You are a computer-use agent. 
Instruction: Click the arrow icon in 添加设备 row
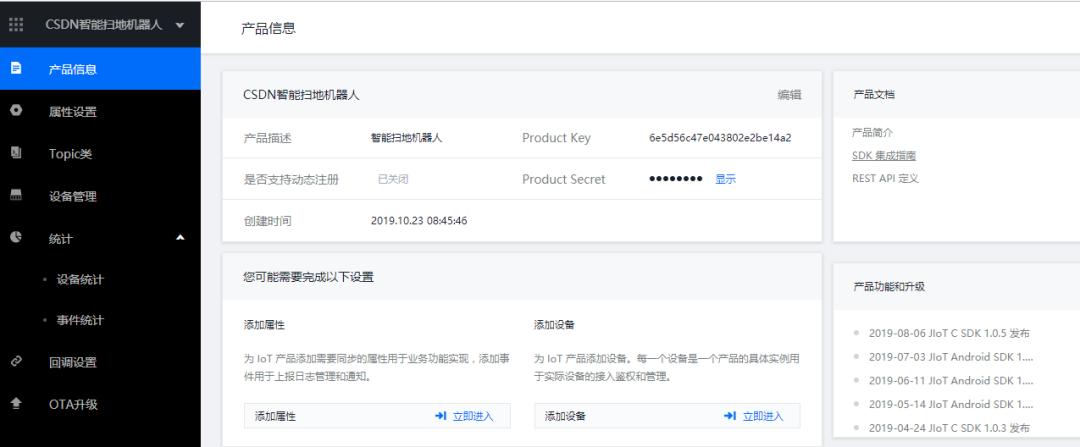tap(730, 416)
